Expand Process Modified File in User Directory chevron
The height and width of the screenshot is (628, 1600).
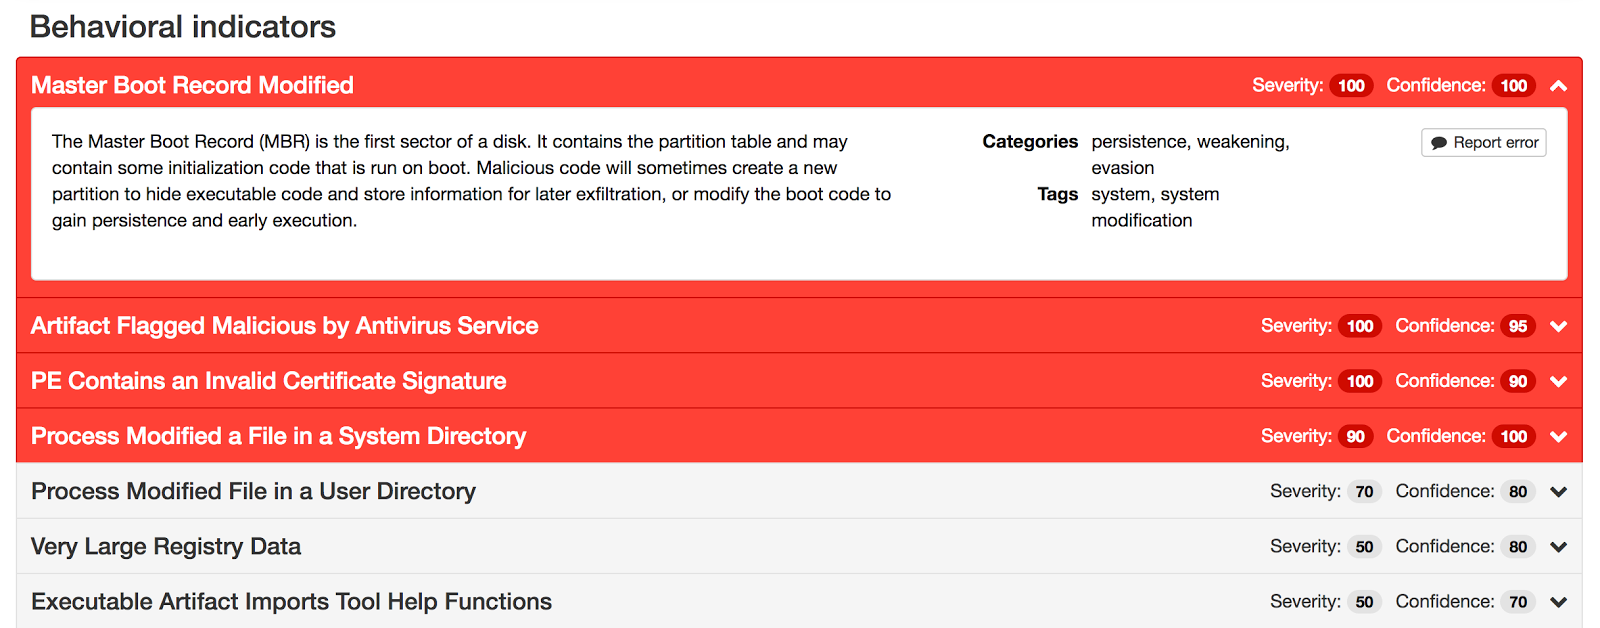tap(1558, 491)
